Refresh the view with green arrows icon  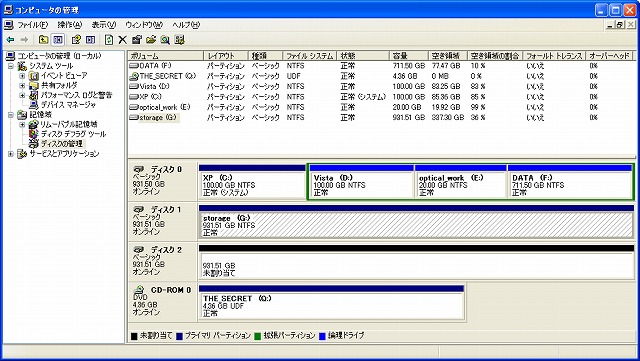109,40
